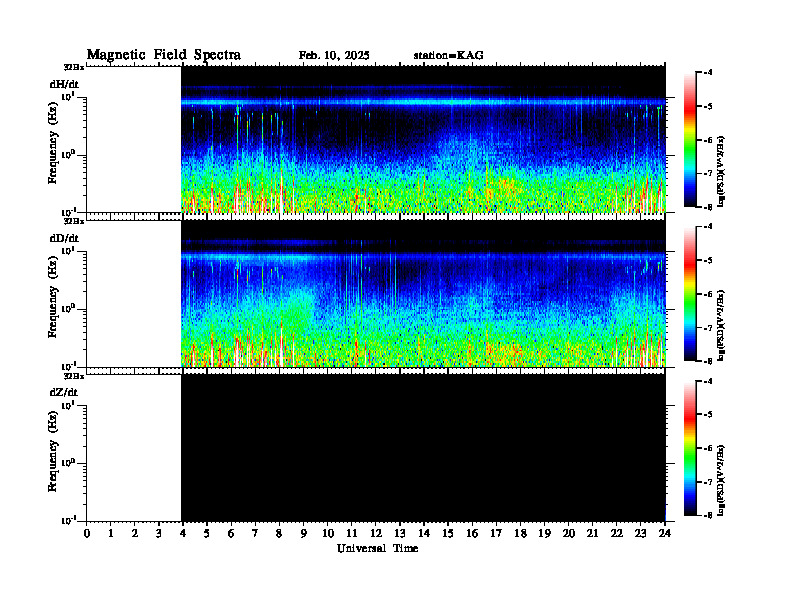Image resolution: width=792 pixels, height=612 pixels.
Task: Click hour tick label "5" on time axis
Action: point(207,533)
